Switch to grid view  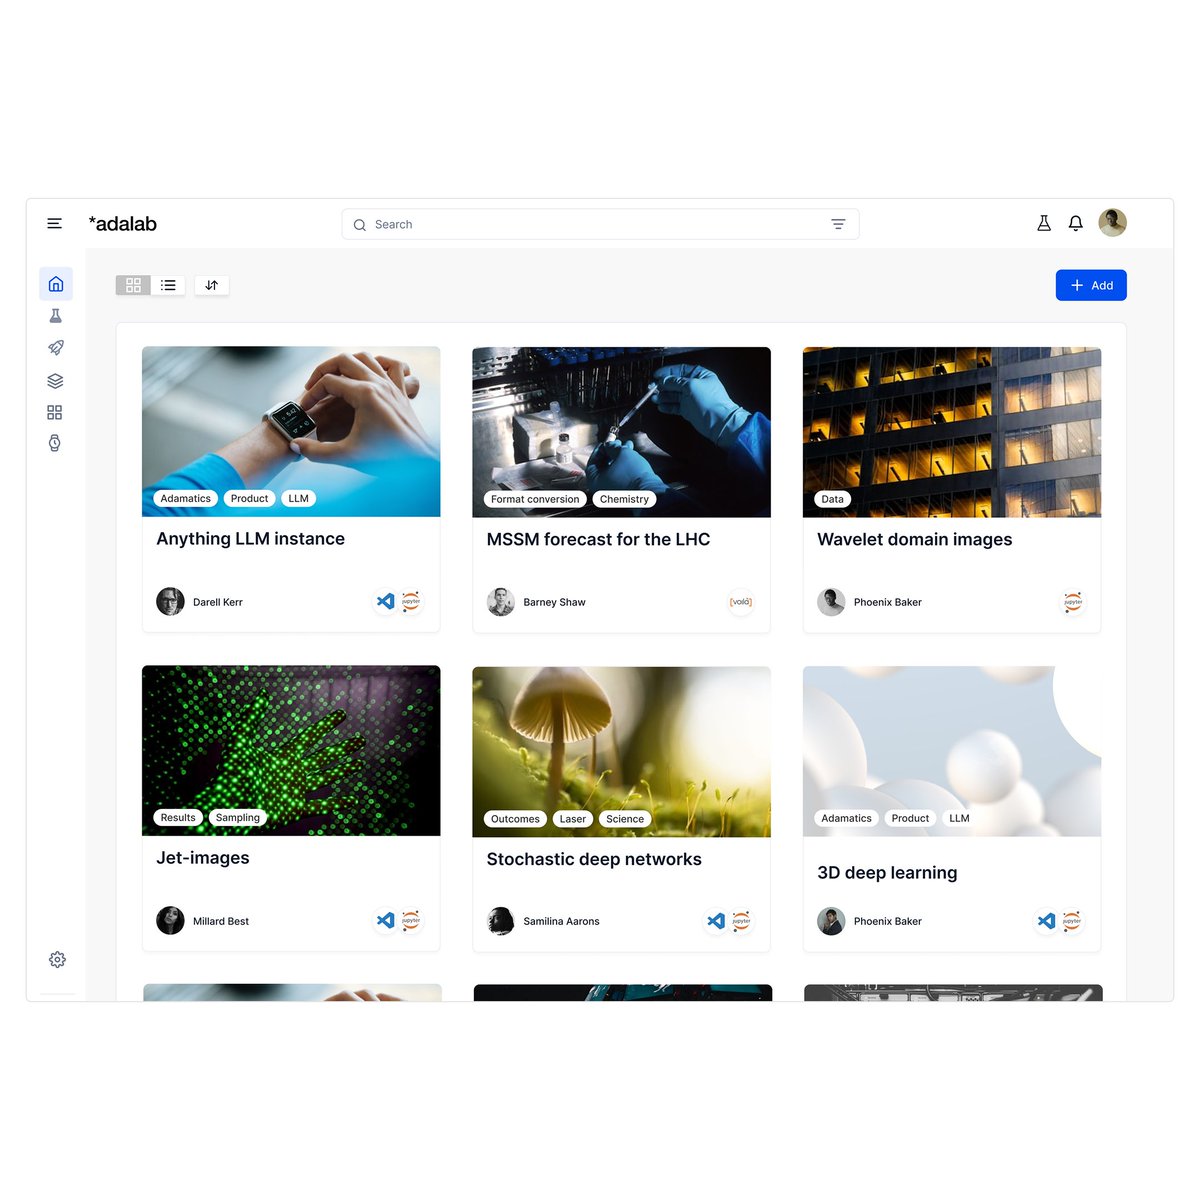click(133, 285)
